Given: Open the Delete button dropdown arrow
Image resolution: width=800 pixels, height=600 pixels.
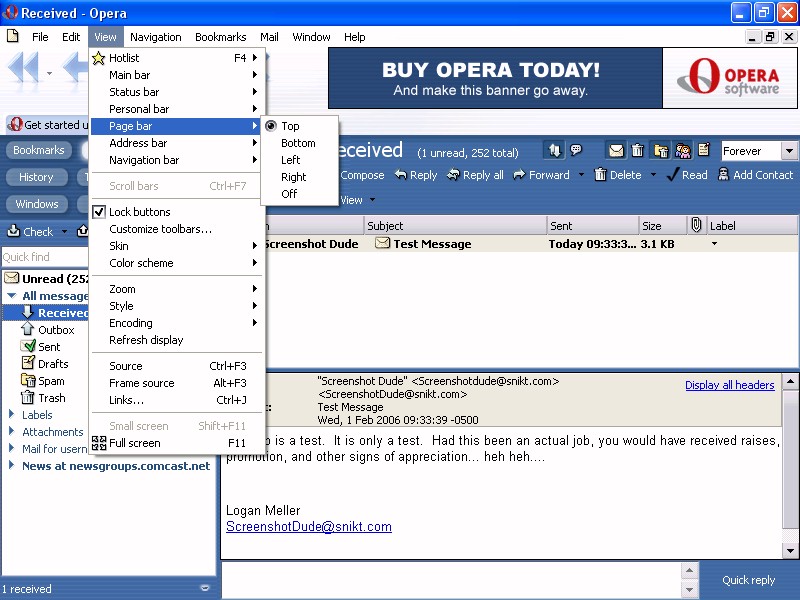Looking at the screenshot, I should (653, 175).
